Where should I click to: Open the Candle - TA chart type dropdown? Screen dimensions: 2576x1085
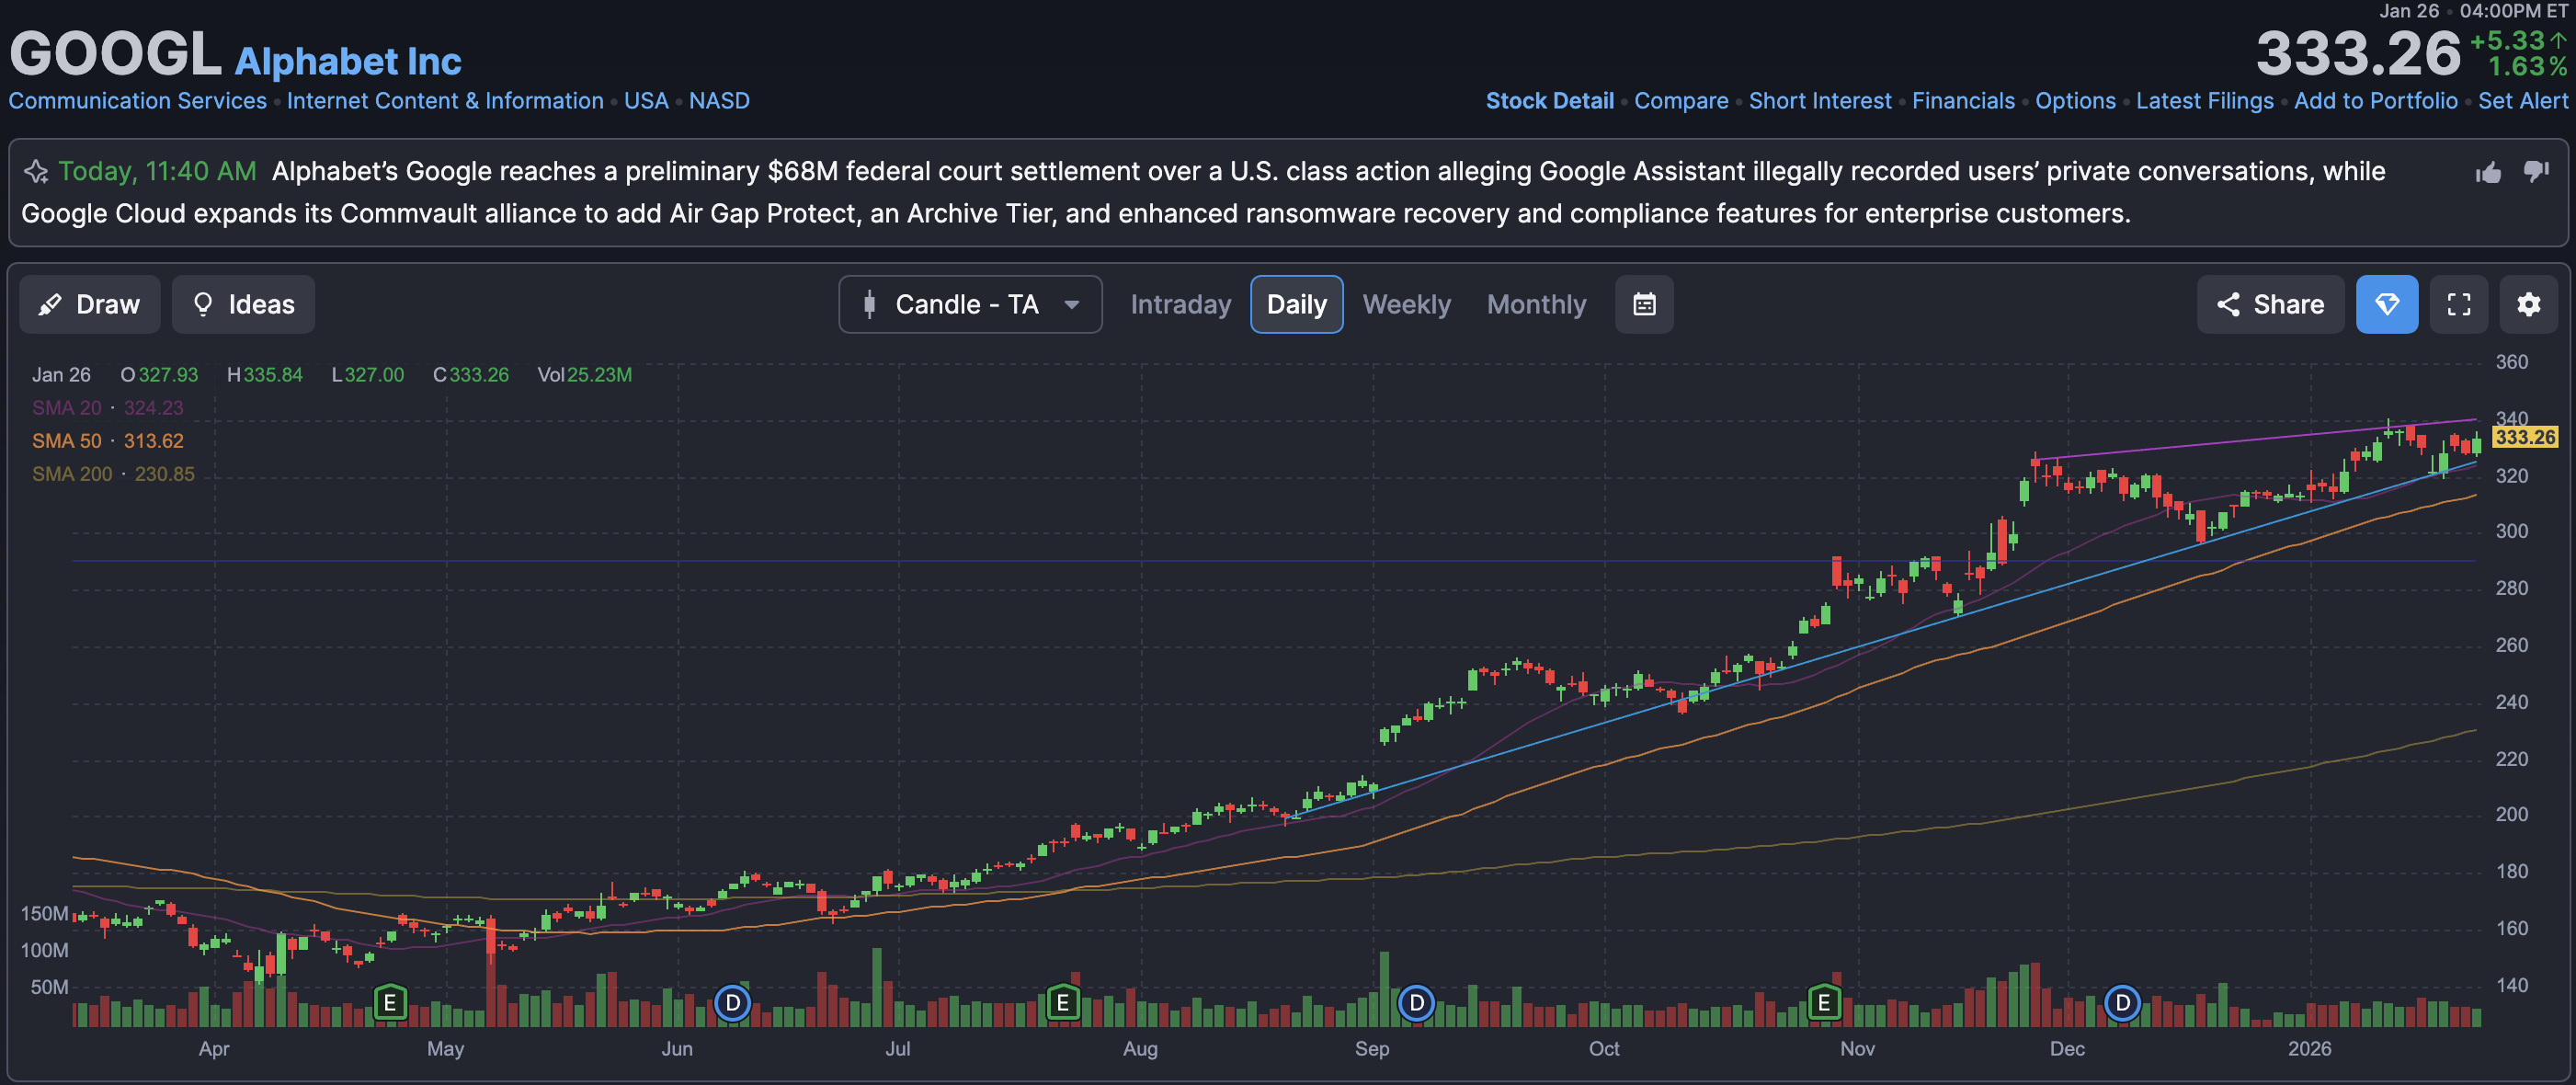pyautogui.click(x=969, y=304)
